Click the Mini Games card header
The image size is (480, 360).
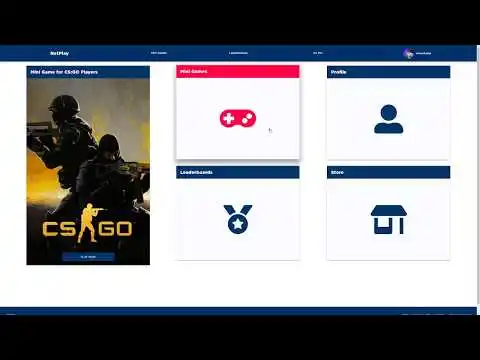click(x=238, y=72)
